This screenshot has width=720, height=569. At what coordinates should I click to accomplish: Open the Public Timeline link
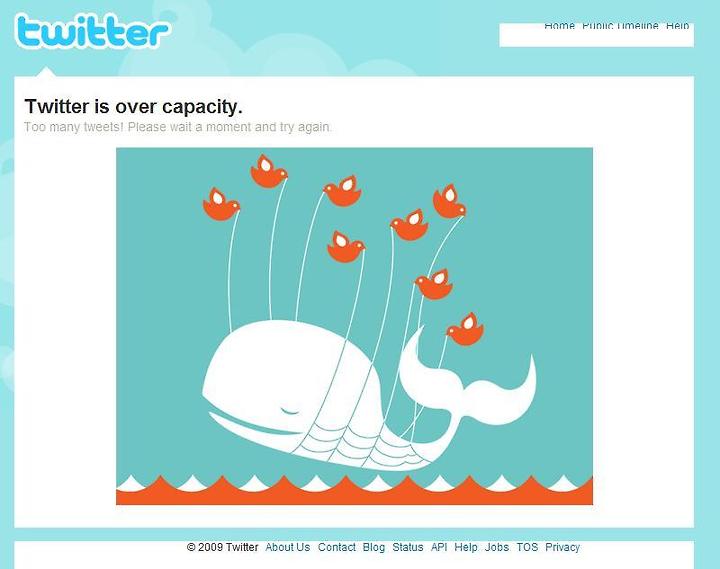[620, 26]
